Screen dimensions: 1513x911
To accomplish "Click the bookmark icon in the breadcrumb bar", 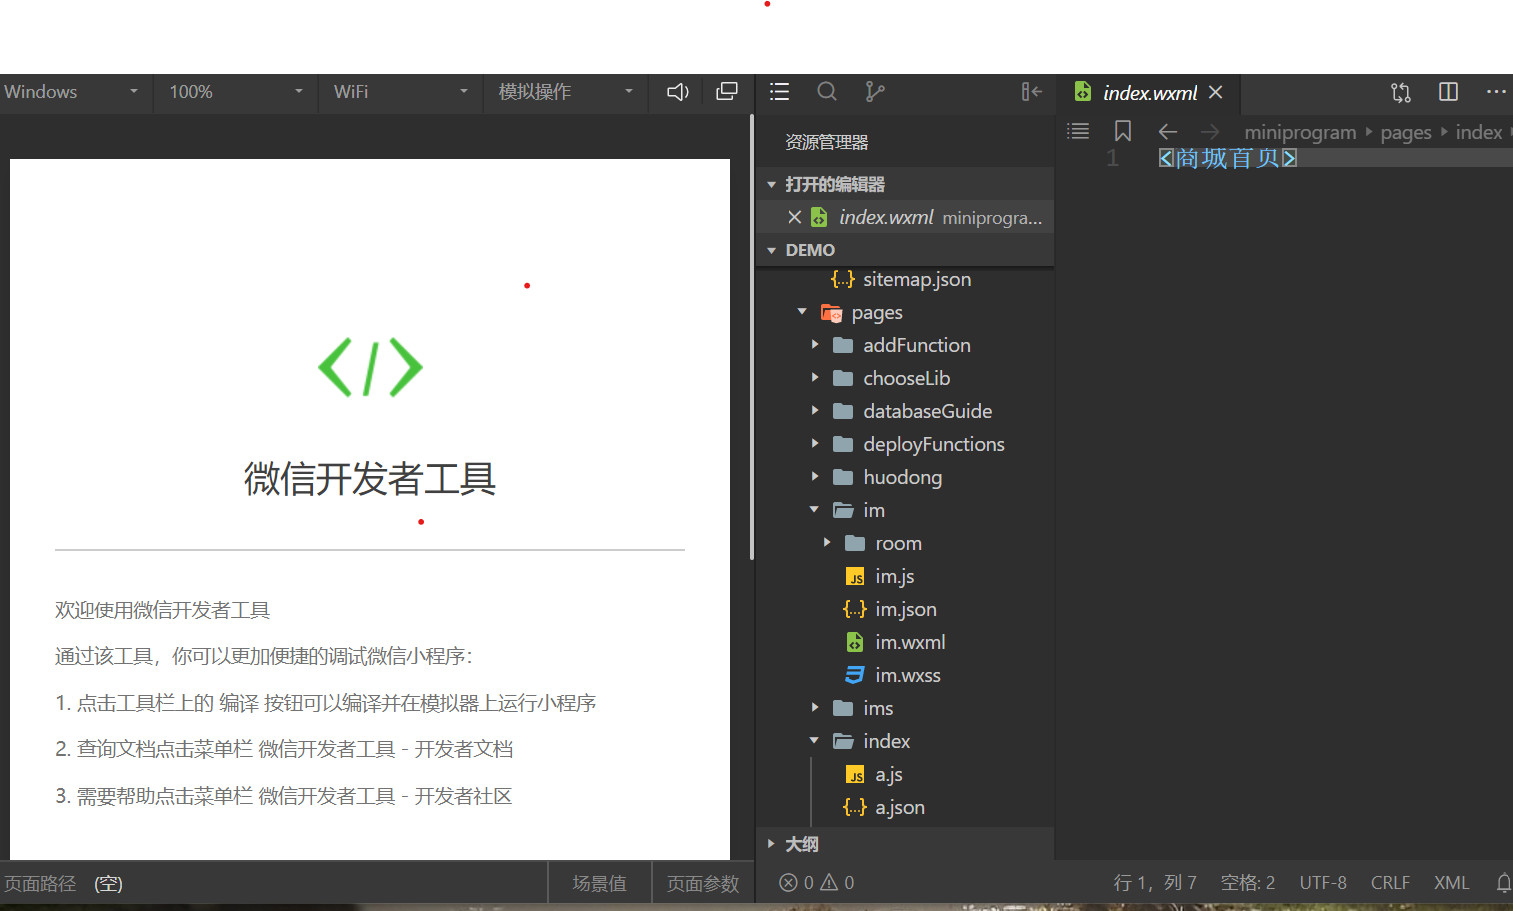I will [x=1123, y=131].
